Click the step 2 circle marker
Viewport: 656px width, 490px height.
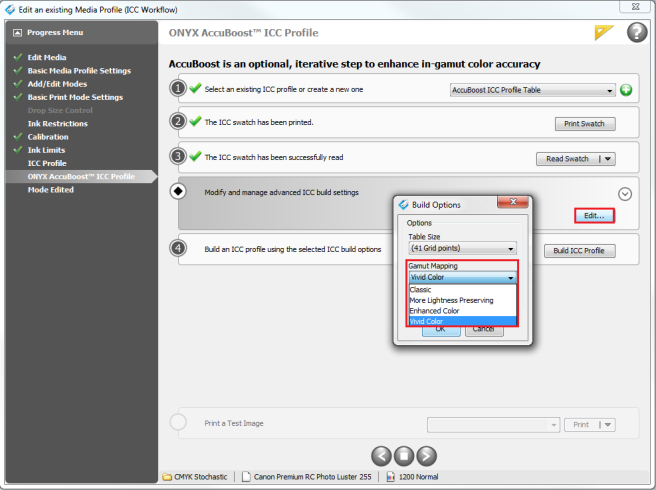point(178,121)
